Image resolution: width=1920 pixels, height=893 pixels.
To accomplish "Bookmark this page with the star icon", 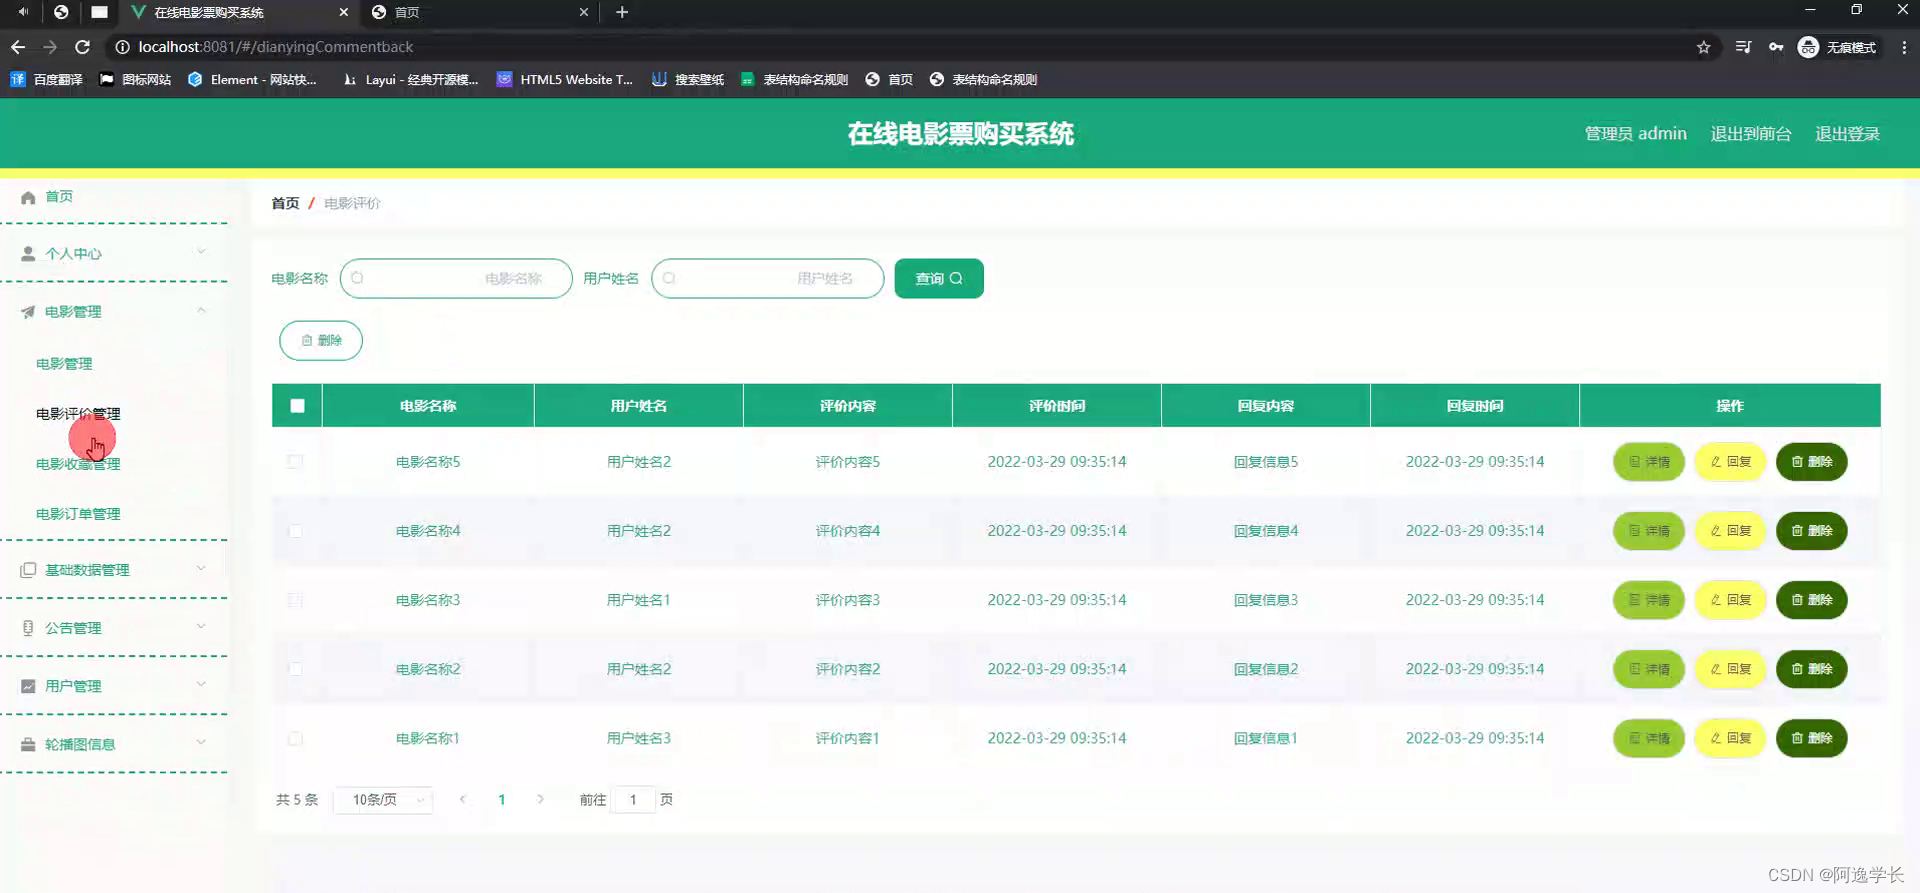I will point(1704,47).
